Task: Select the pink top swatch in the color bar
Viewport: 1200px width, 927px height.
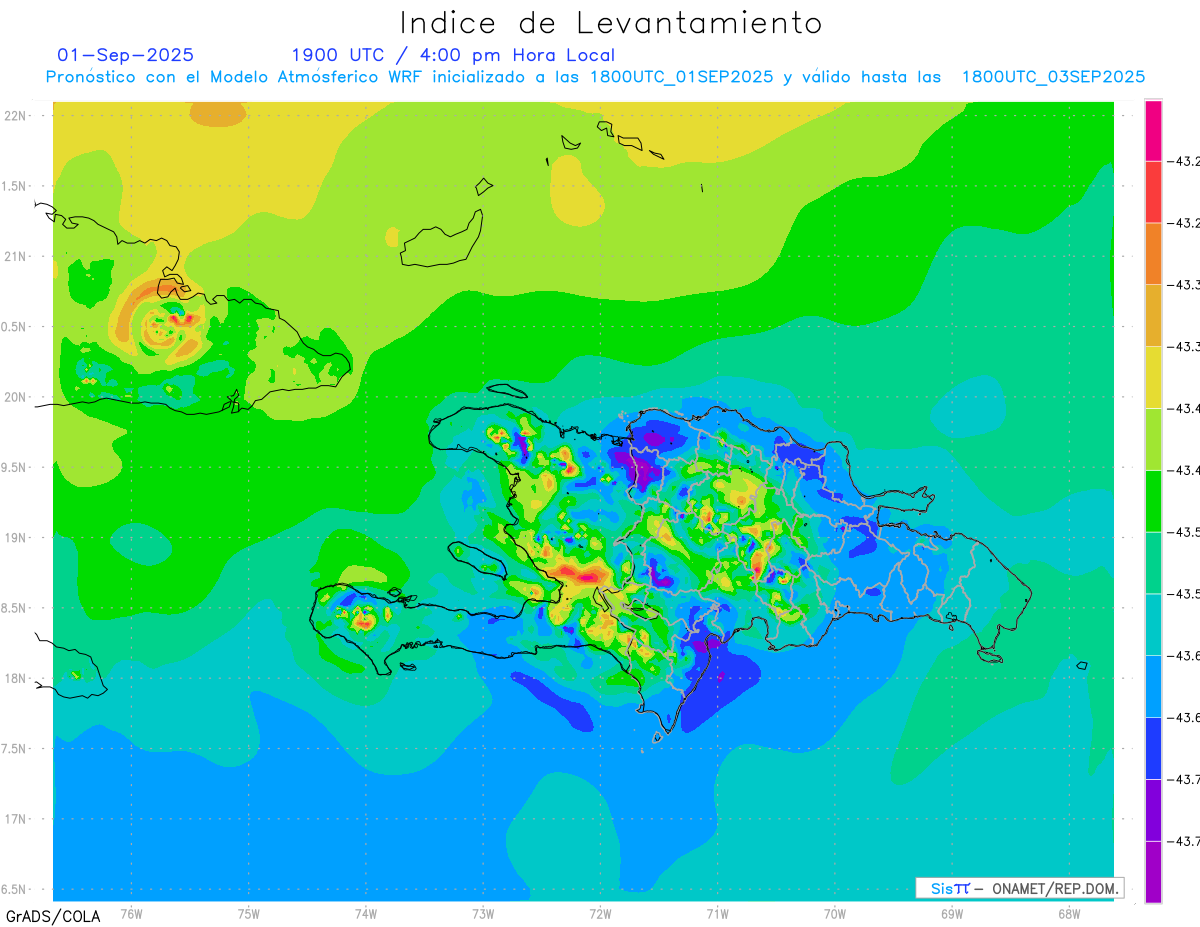Action: tap(1153, 131)
